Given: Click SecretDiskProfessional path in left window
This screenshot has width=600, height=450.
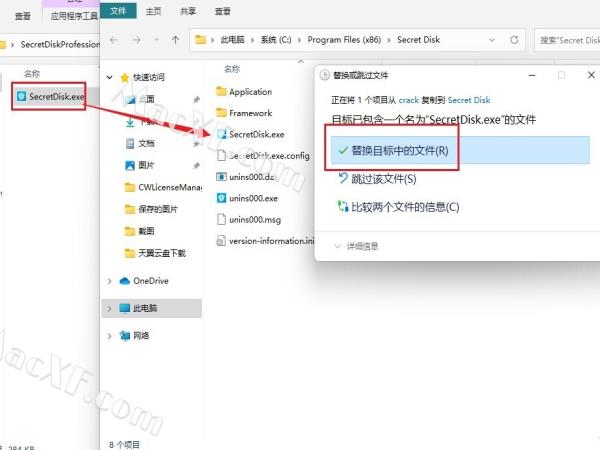Looking at the screenshot, I should click(x=60, y=44).
